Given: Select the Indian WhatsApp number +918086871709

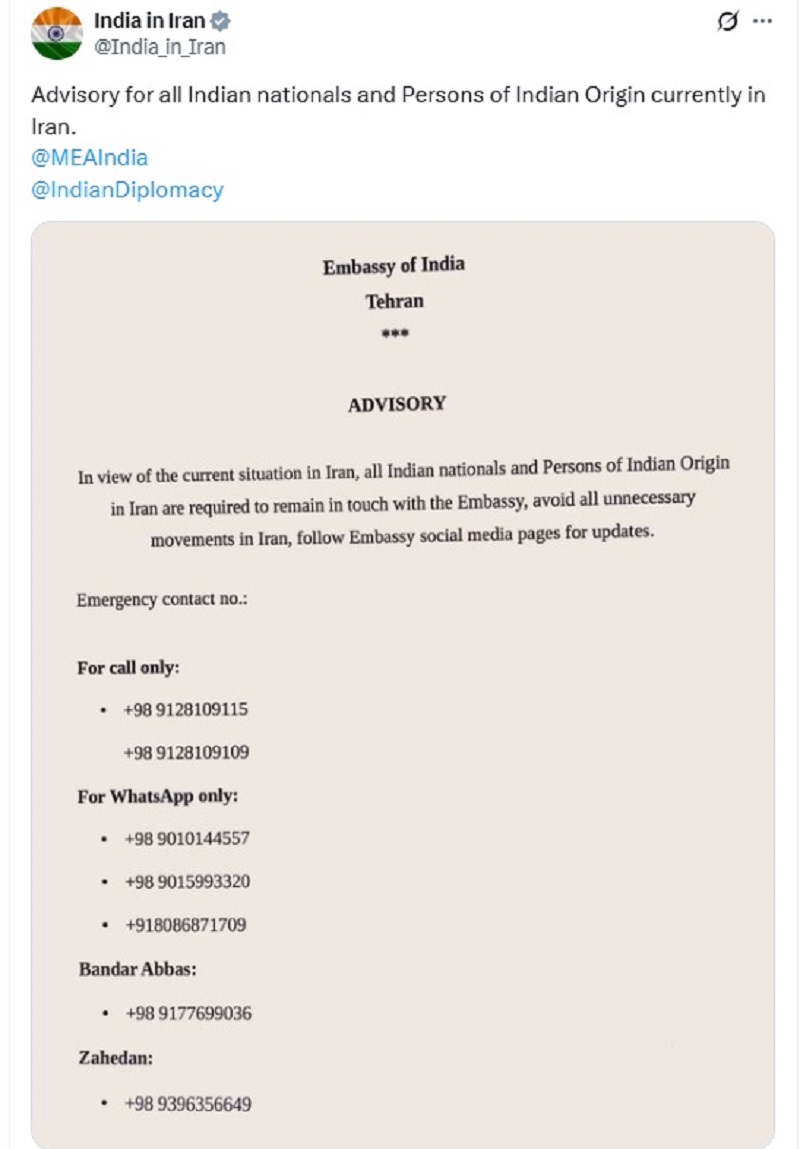Looking at the screenshot, I should click(x=186, y=925).
